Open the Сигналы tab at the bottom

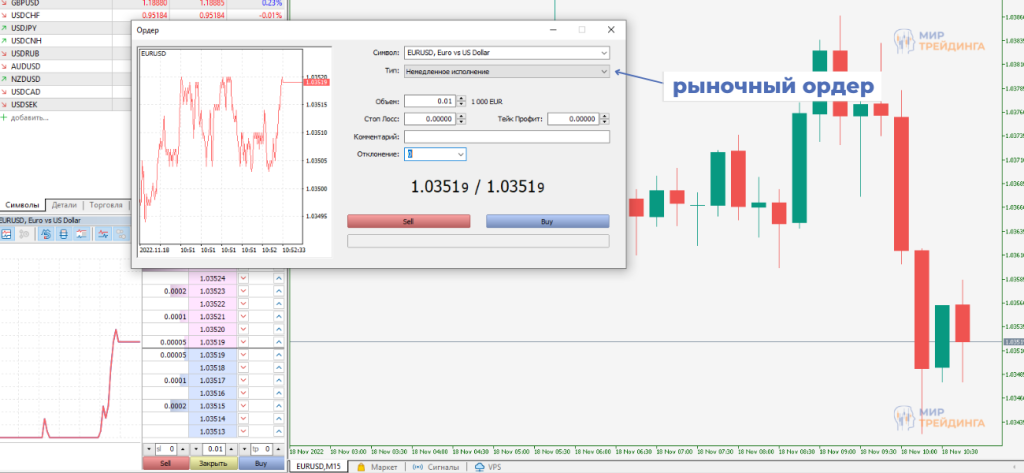pos(438,466)
